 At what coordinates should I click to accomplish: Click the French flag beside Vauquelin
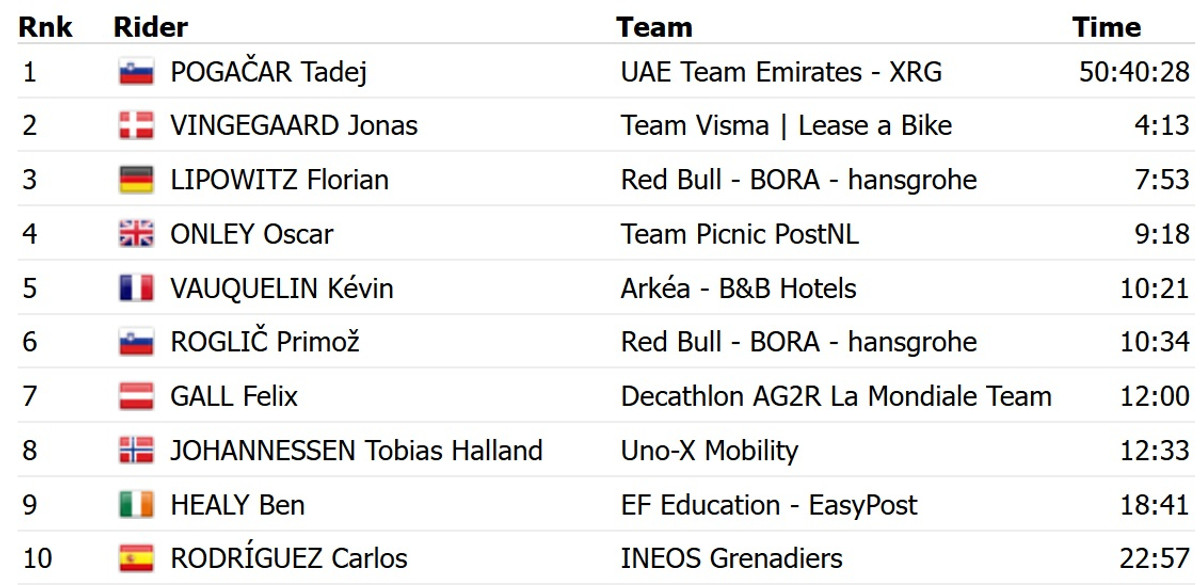[x=136, y=288]
